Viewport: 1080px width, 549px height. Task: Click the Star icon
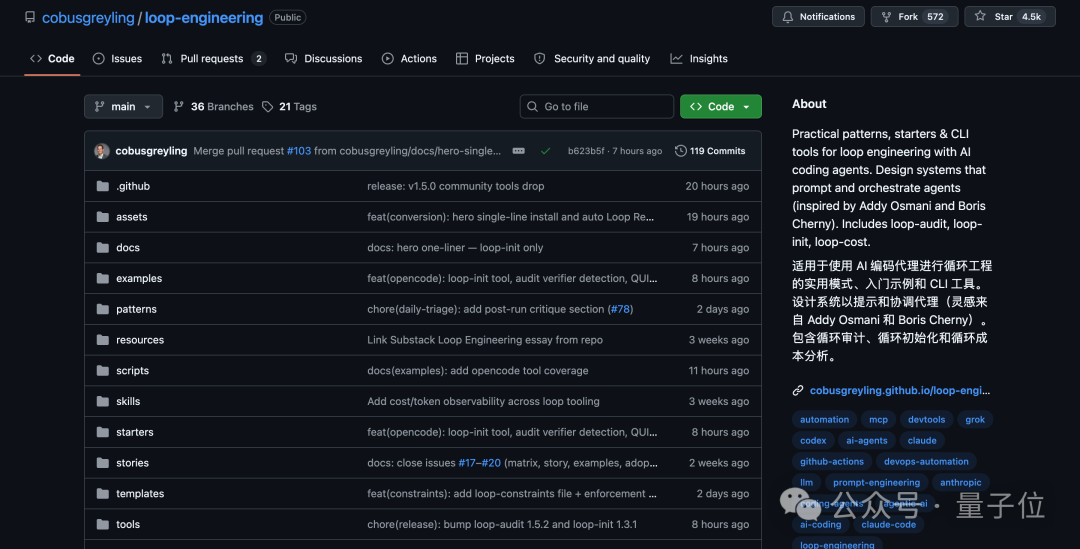point(980,16)
